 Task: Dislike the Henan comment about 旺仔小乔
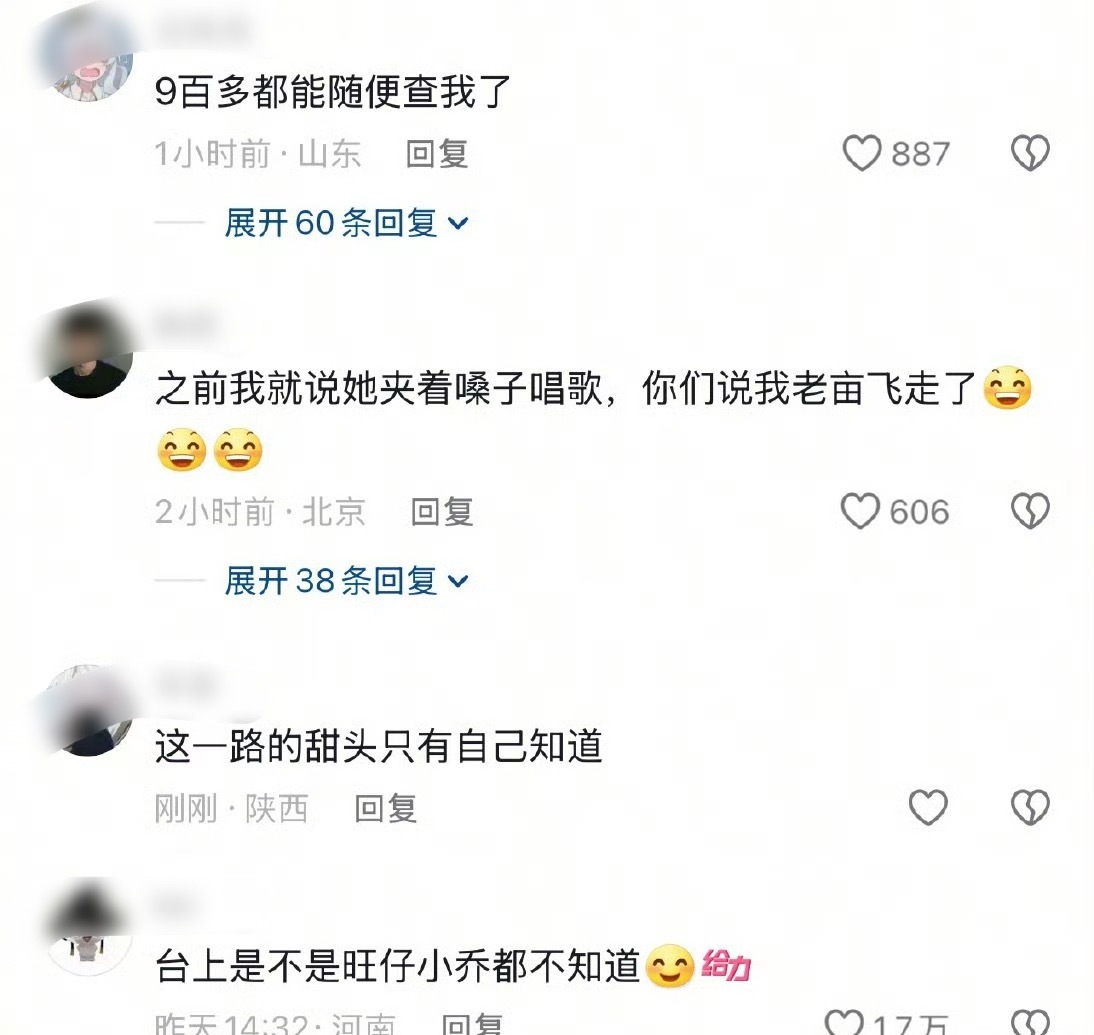point(1031,1022)
